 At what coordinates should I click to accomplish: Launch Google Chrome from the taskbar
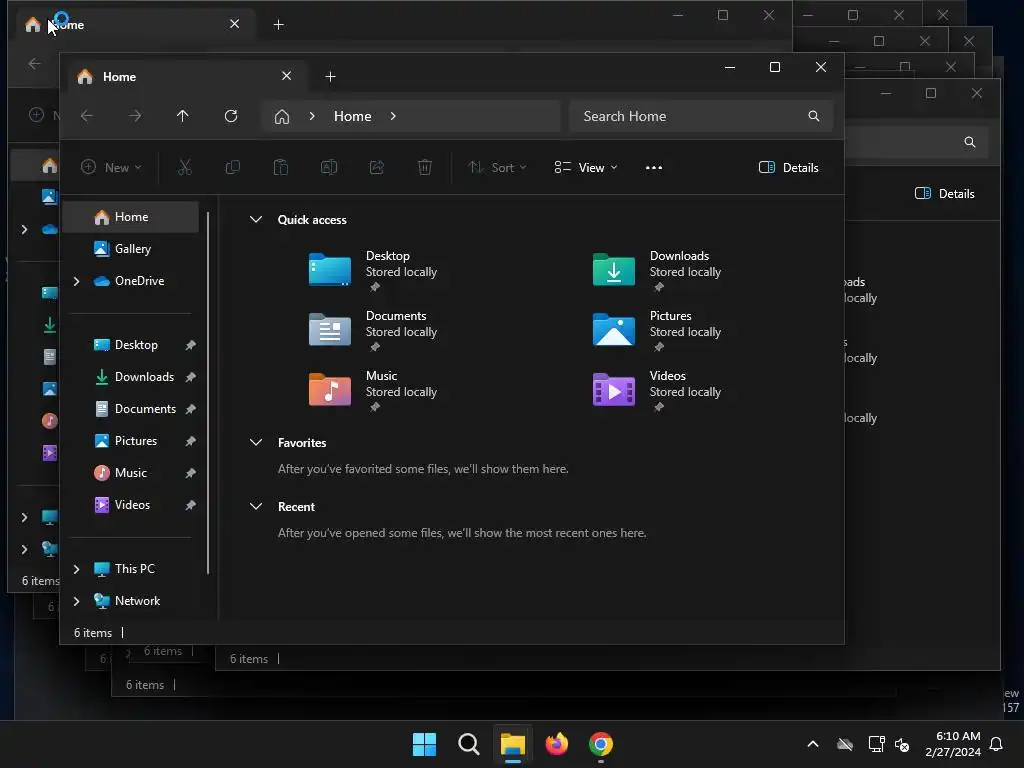tap(601, 744)
